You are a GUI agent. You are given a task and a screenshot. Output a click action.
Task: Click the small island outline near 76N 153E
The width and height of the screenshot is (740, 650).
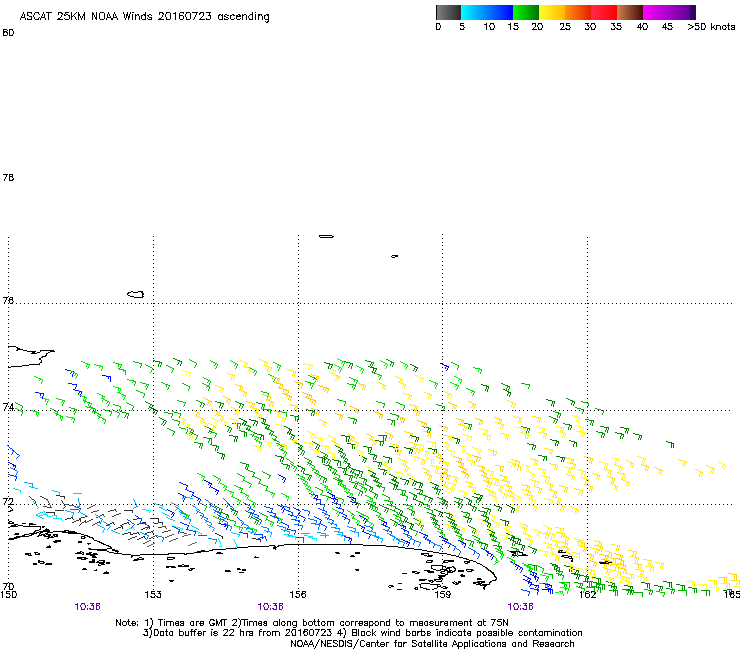[x=135, y=294]
